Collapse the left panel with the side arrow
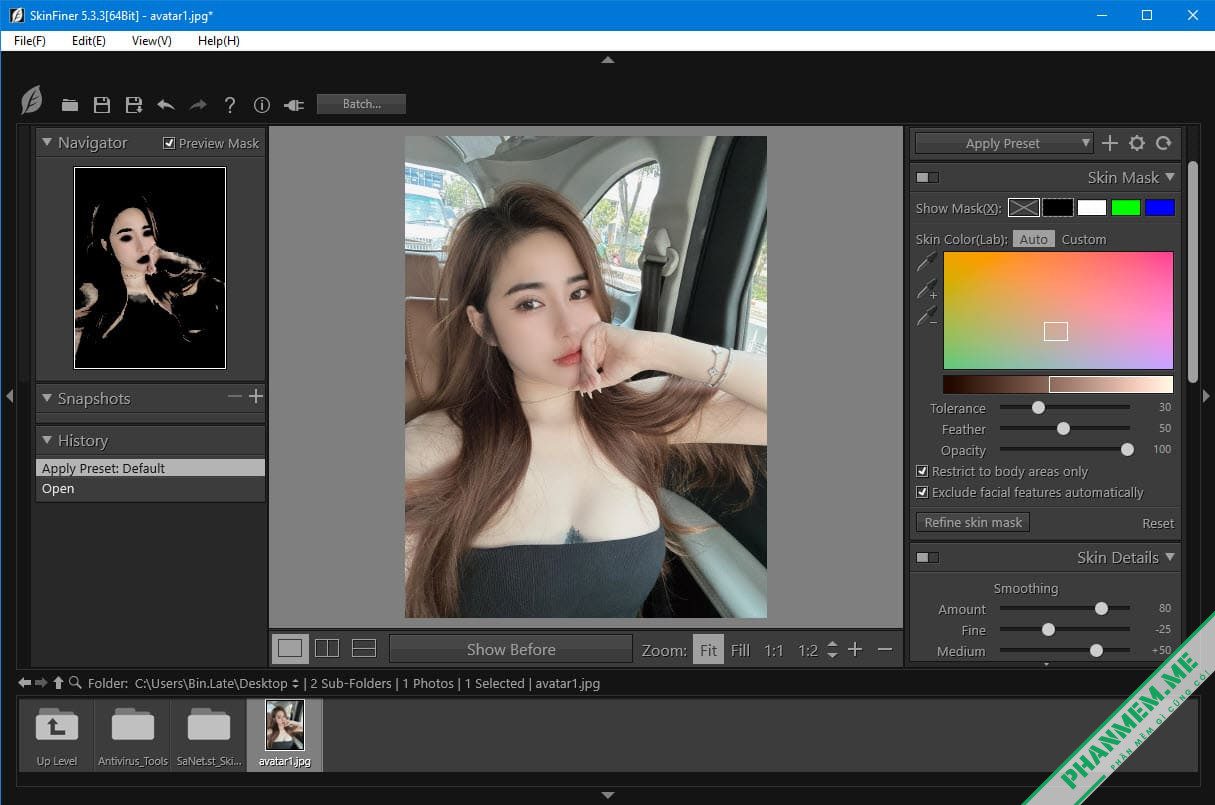 (9, 396)
